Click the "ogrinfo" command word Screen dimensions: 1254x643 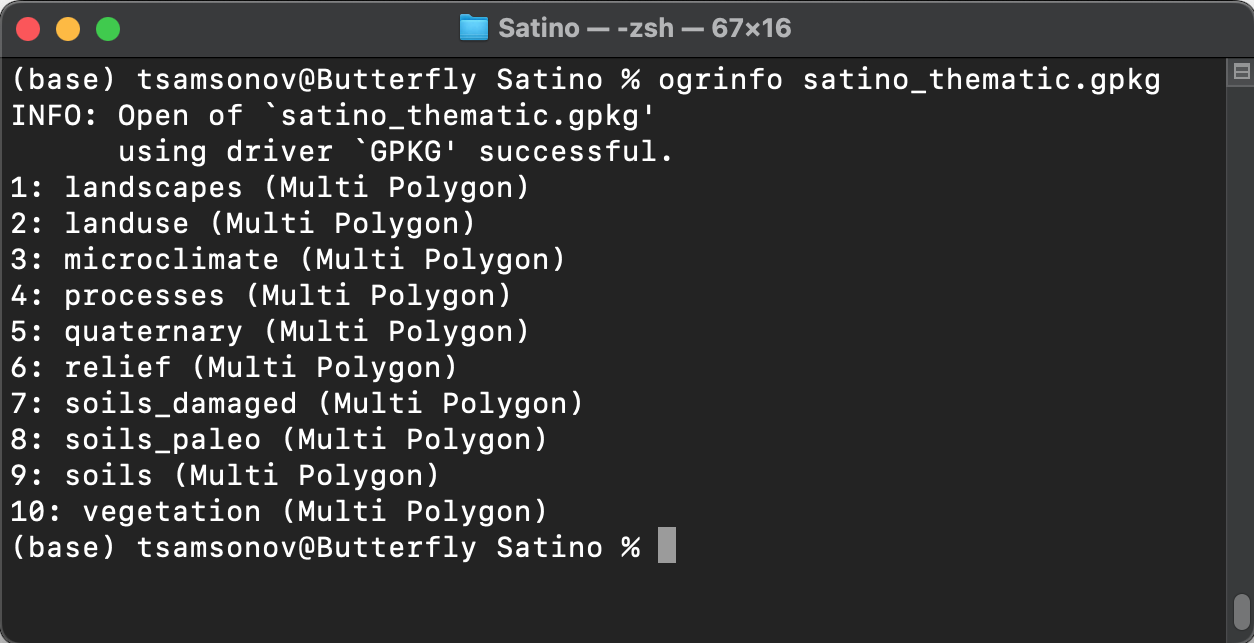720,80
